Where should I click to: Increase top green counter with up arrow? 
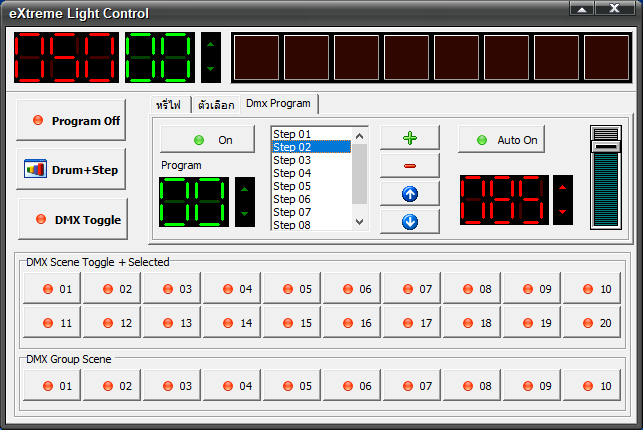click(x=210, y=44)
